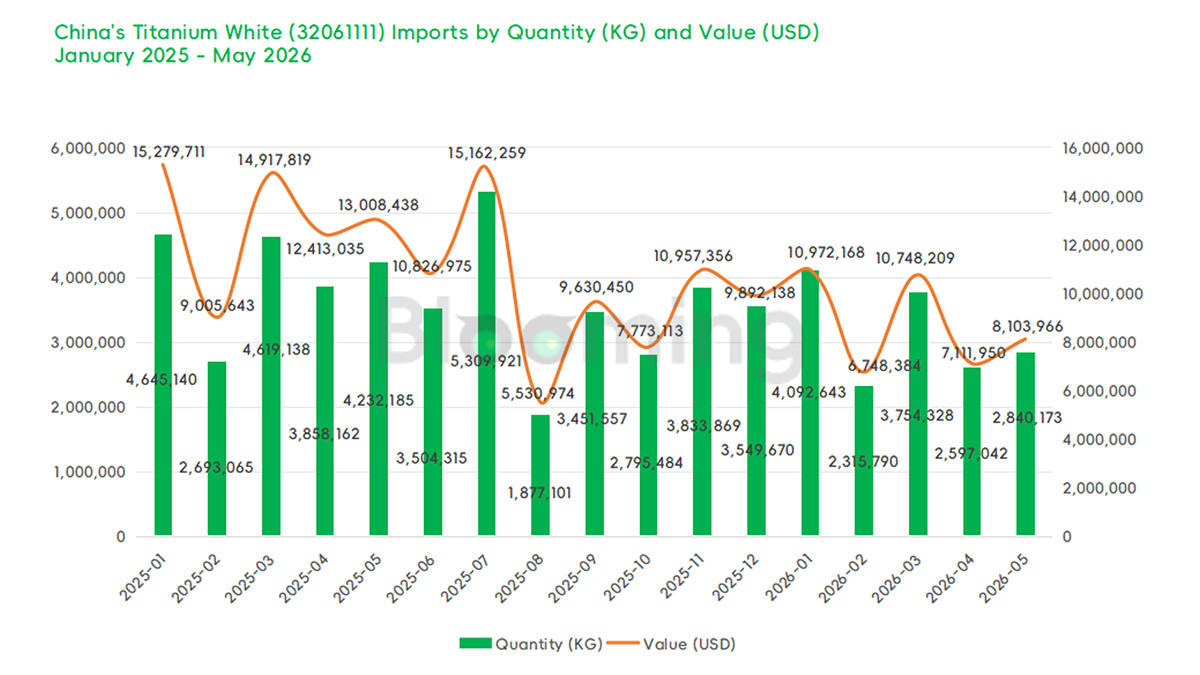1200x675 pixels.
Task: Click the quantity label 2,693,065
Action: [217, 468]
